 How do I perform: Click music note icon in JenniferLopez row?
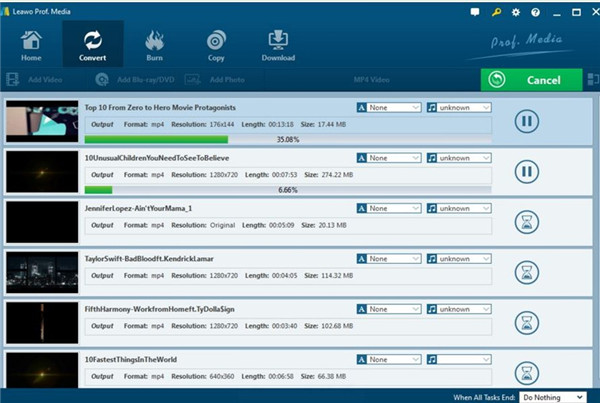click(x=432, y=208)
